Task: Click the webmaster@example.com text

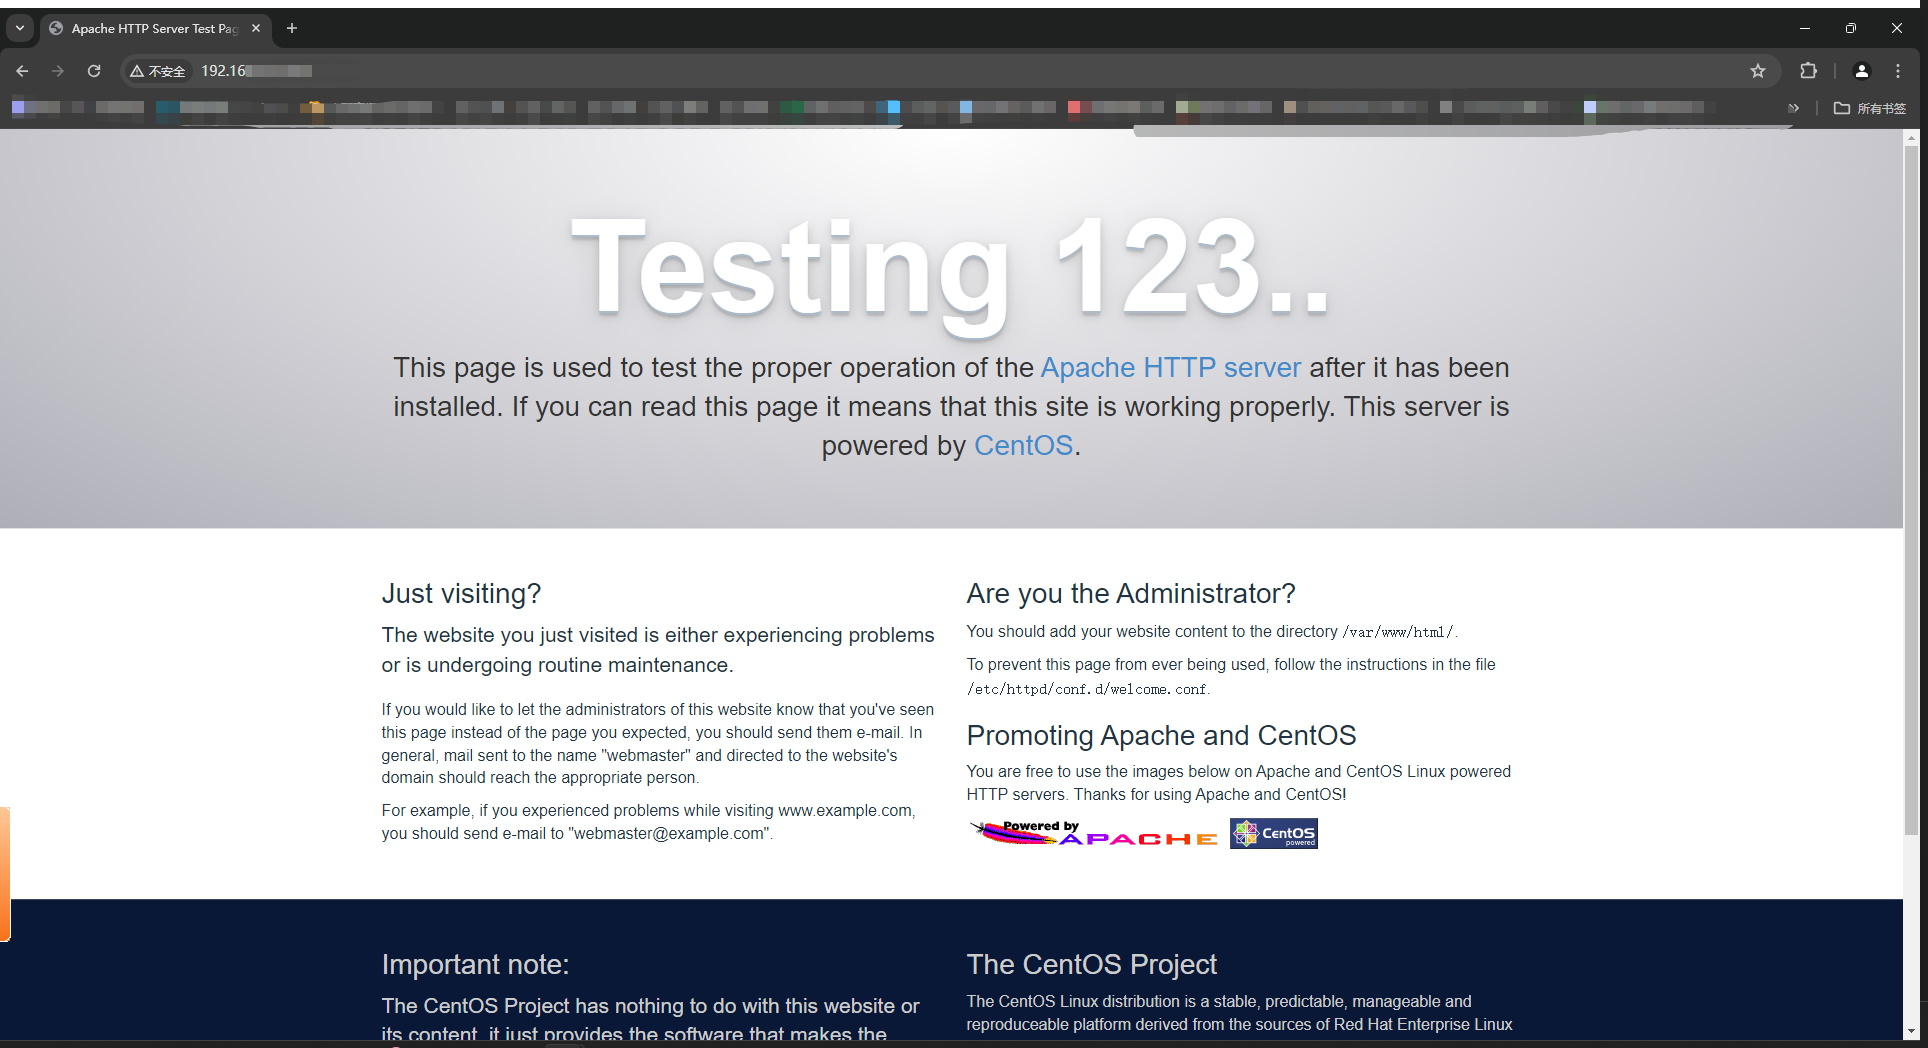Action: 667,834
